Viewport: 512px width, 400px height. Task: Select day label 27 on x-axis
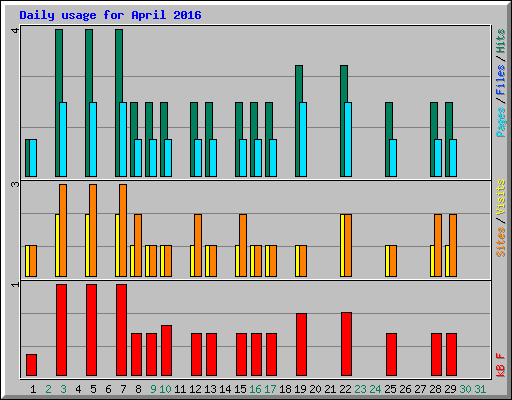pyautogui.click(x=420, y=389)
